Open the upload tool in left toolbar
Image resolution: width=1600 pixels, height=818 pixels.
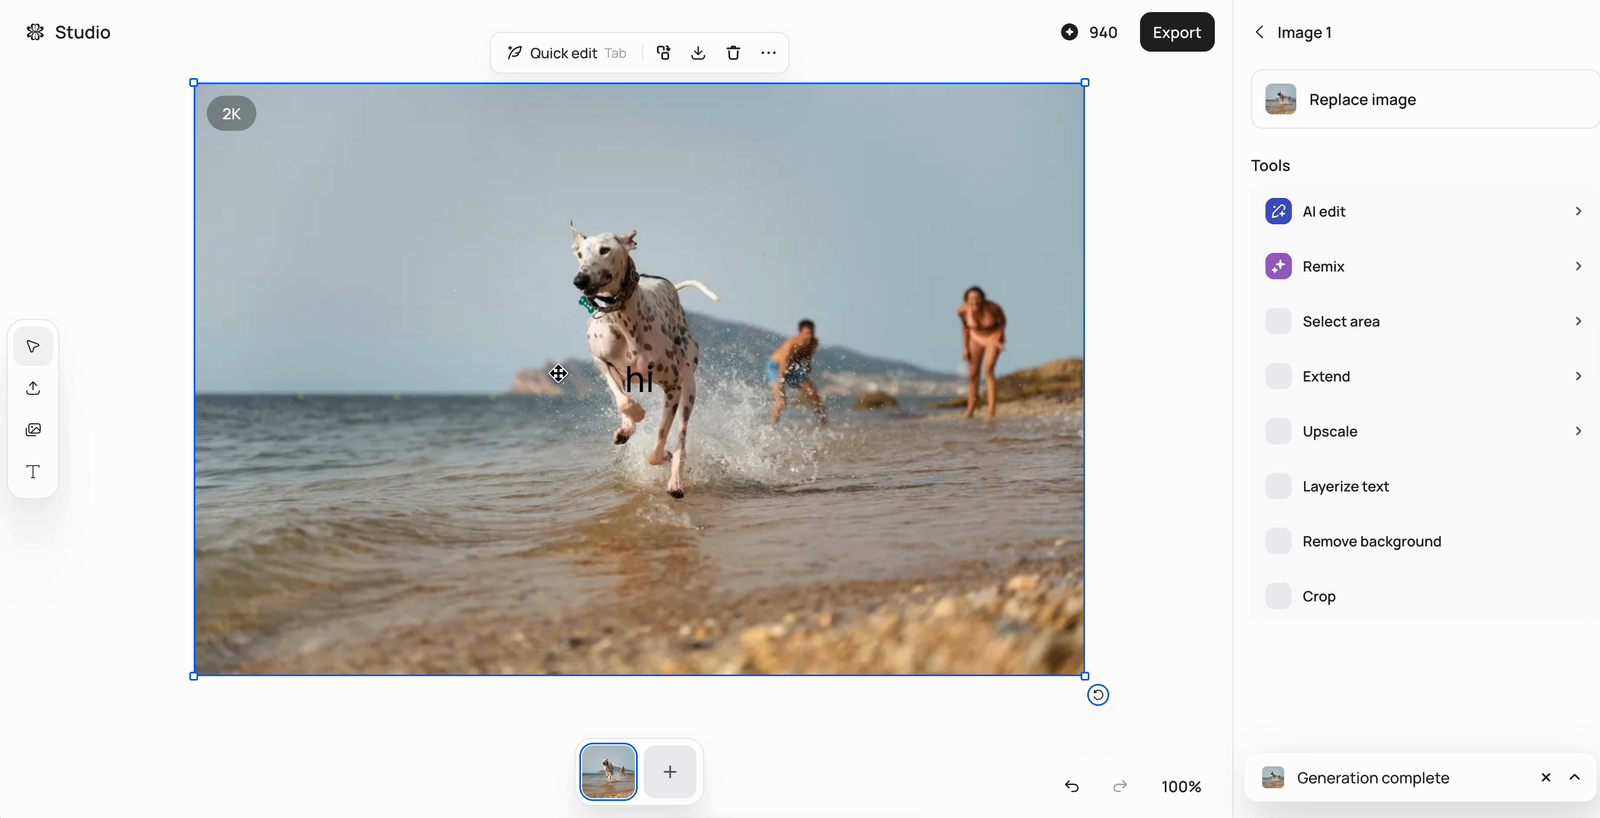point(33,388)
